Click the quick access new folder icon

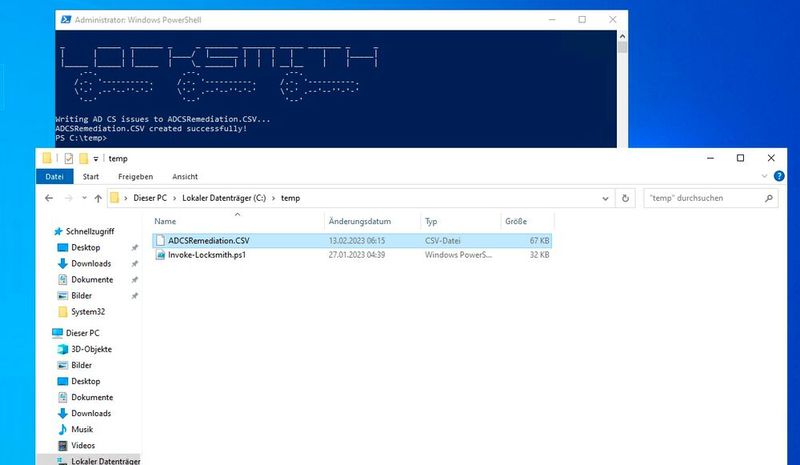tap(83, 158)
